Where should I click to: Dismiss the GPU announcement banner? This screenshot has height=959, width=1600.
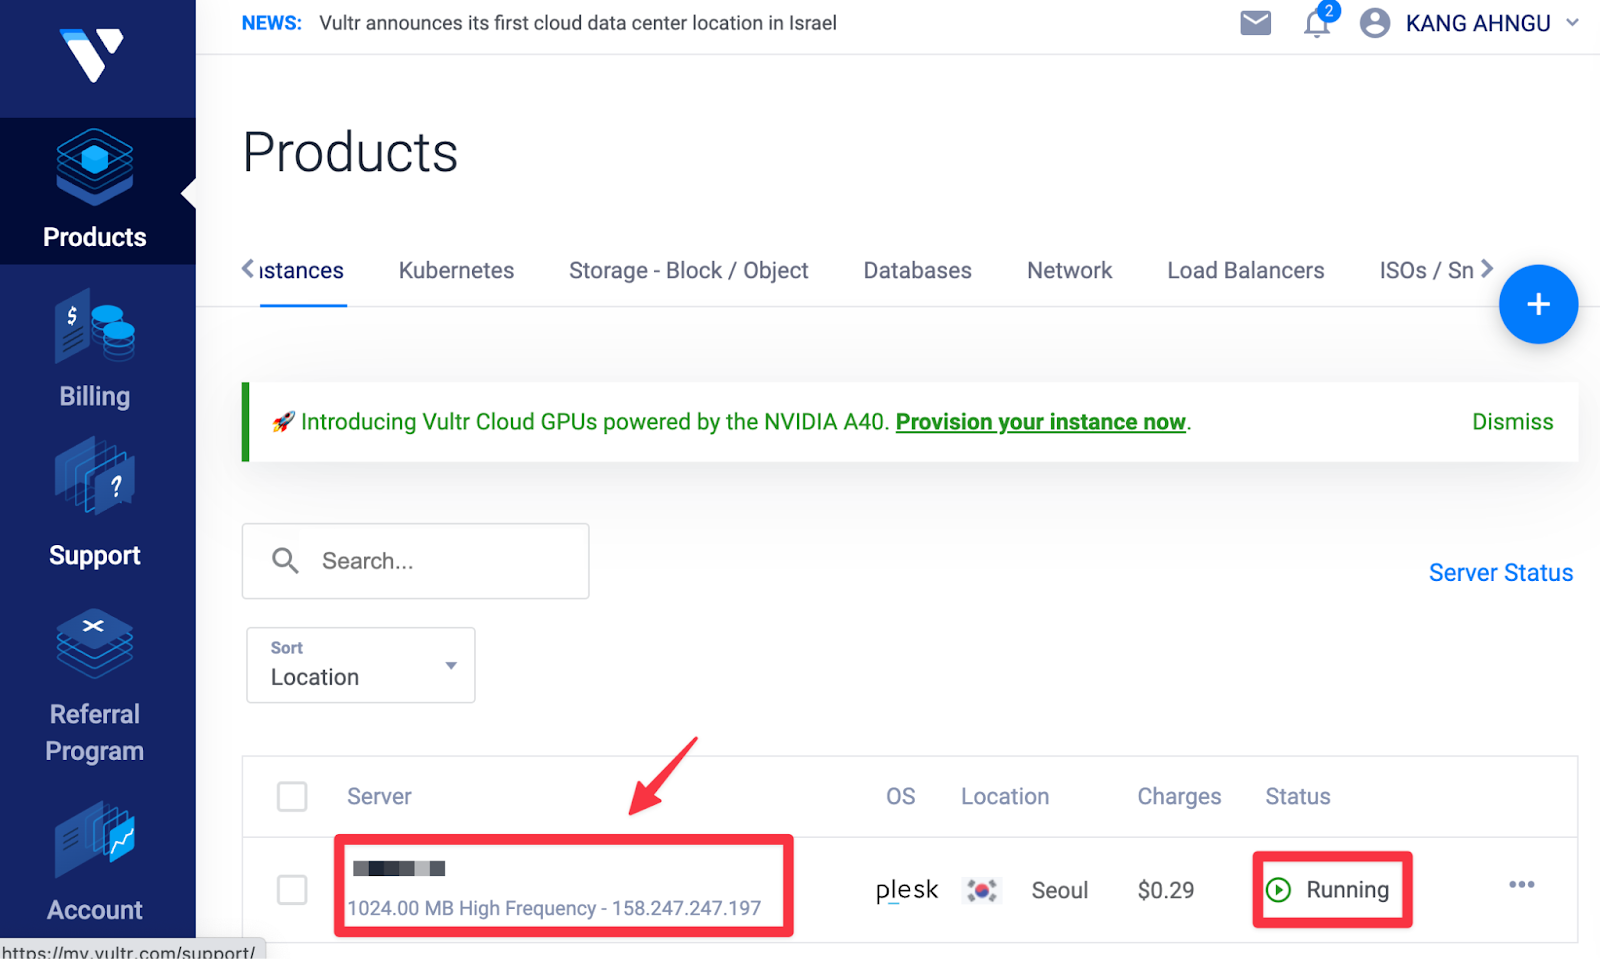pyautogui.click(x=1512, y=422)
